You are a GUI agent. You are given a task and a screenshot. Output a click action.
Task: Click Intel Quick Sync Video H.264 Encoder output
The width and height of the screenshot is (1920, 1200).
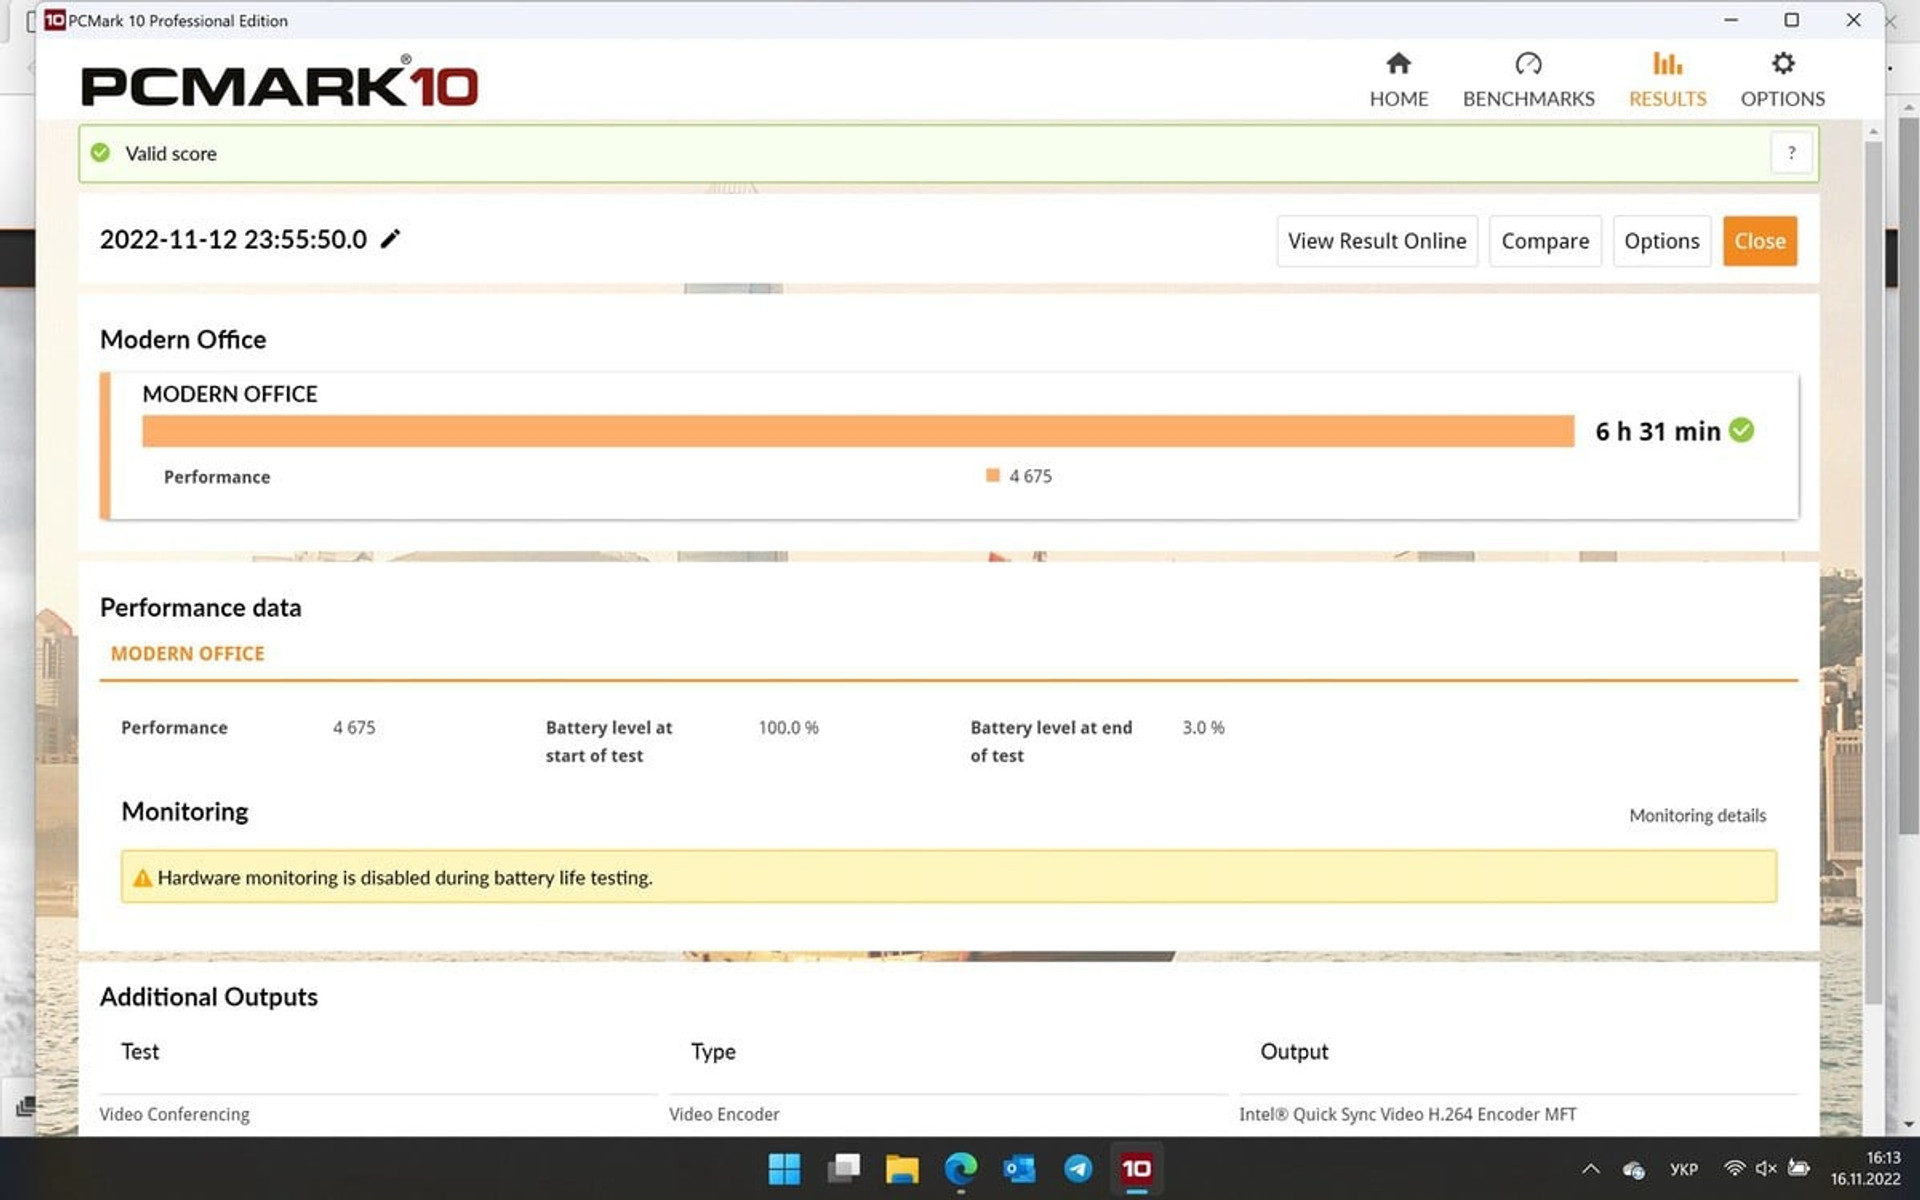(x=1407, y=1114)
